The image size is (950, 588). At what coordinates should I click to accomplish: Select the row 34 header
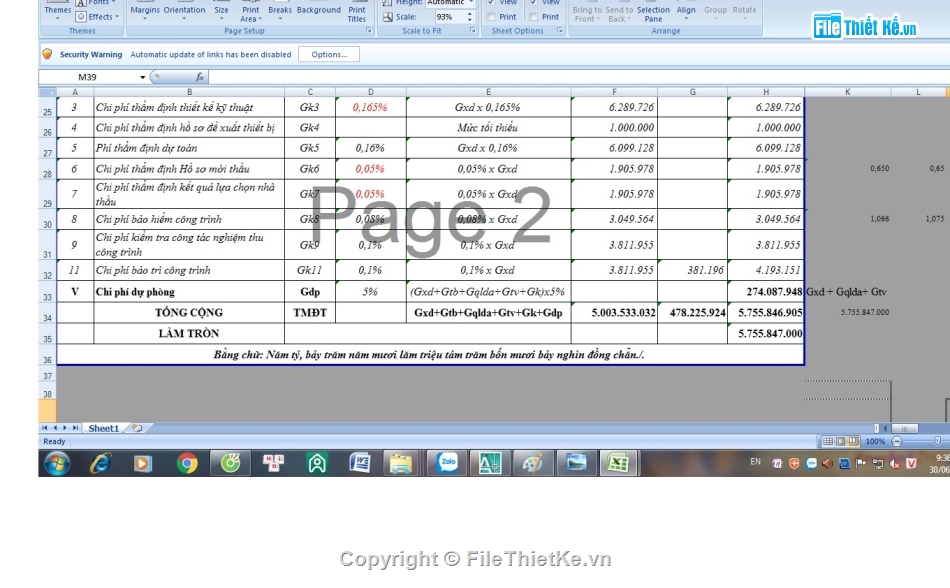47,313
